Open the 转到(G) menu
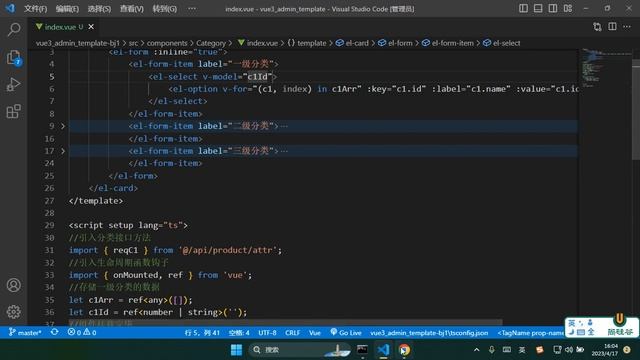The width and height of the screenshot is (640, 360). [x=164, y=9]
